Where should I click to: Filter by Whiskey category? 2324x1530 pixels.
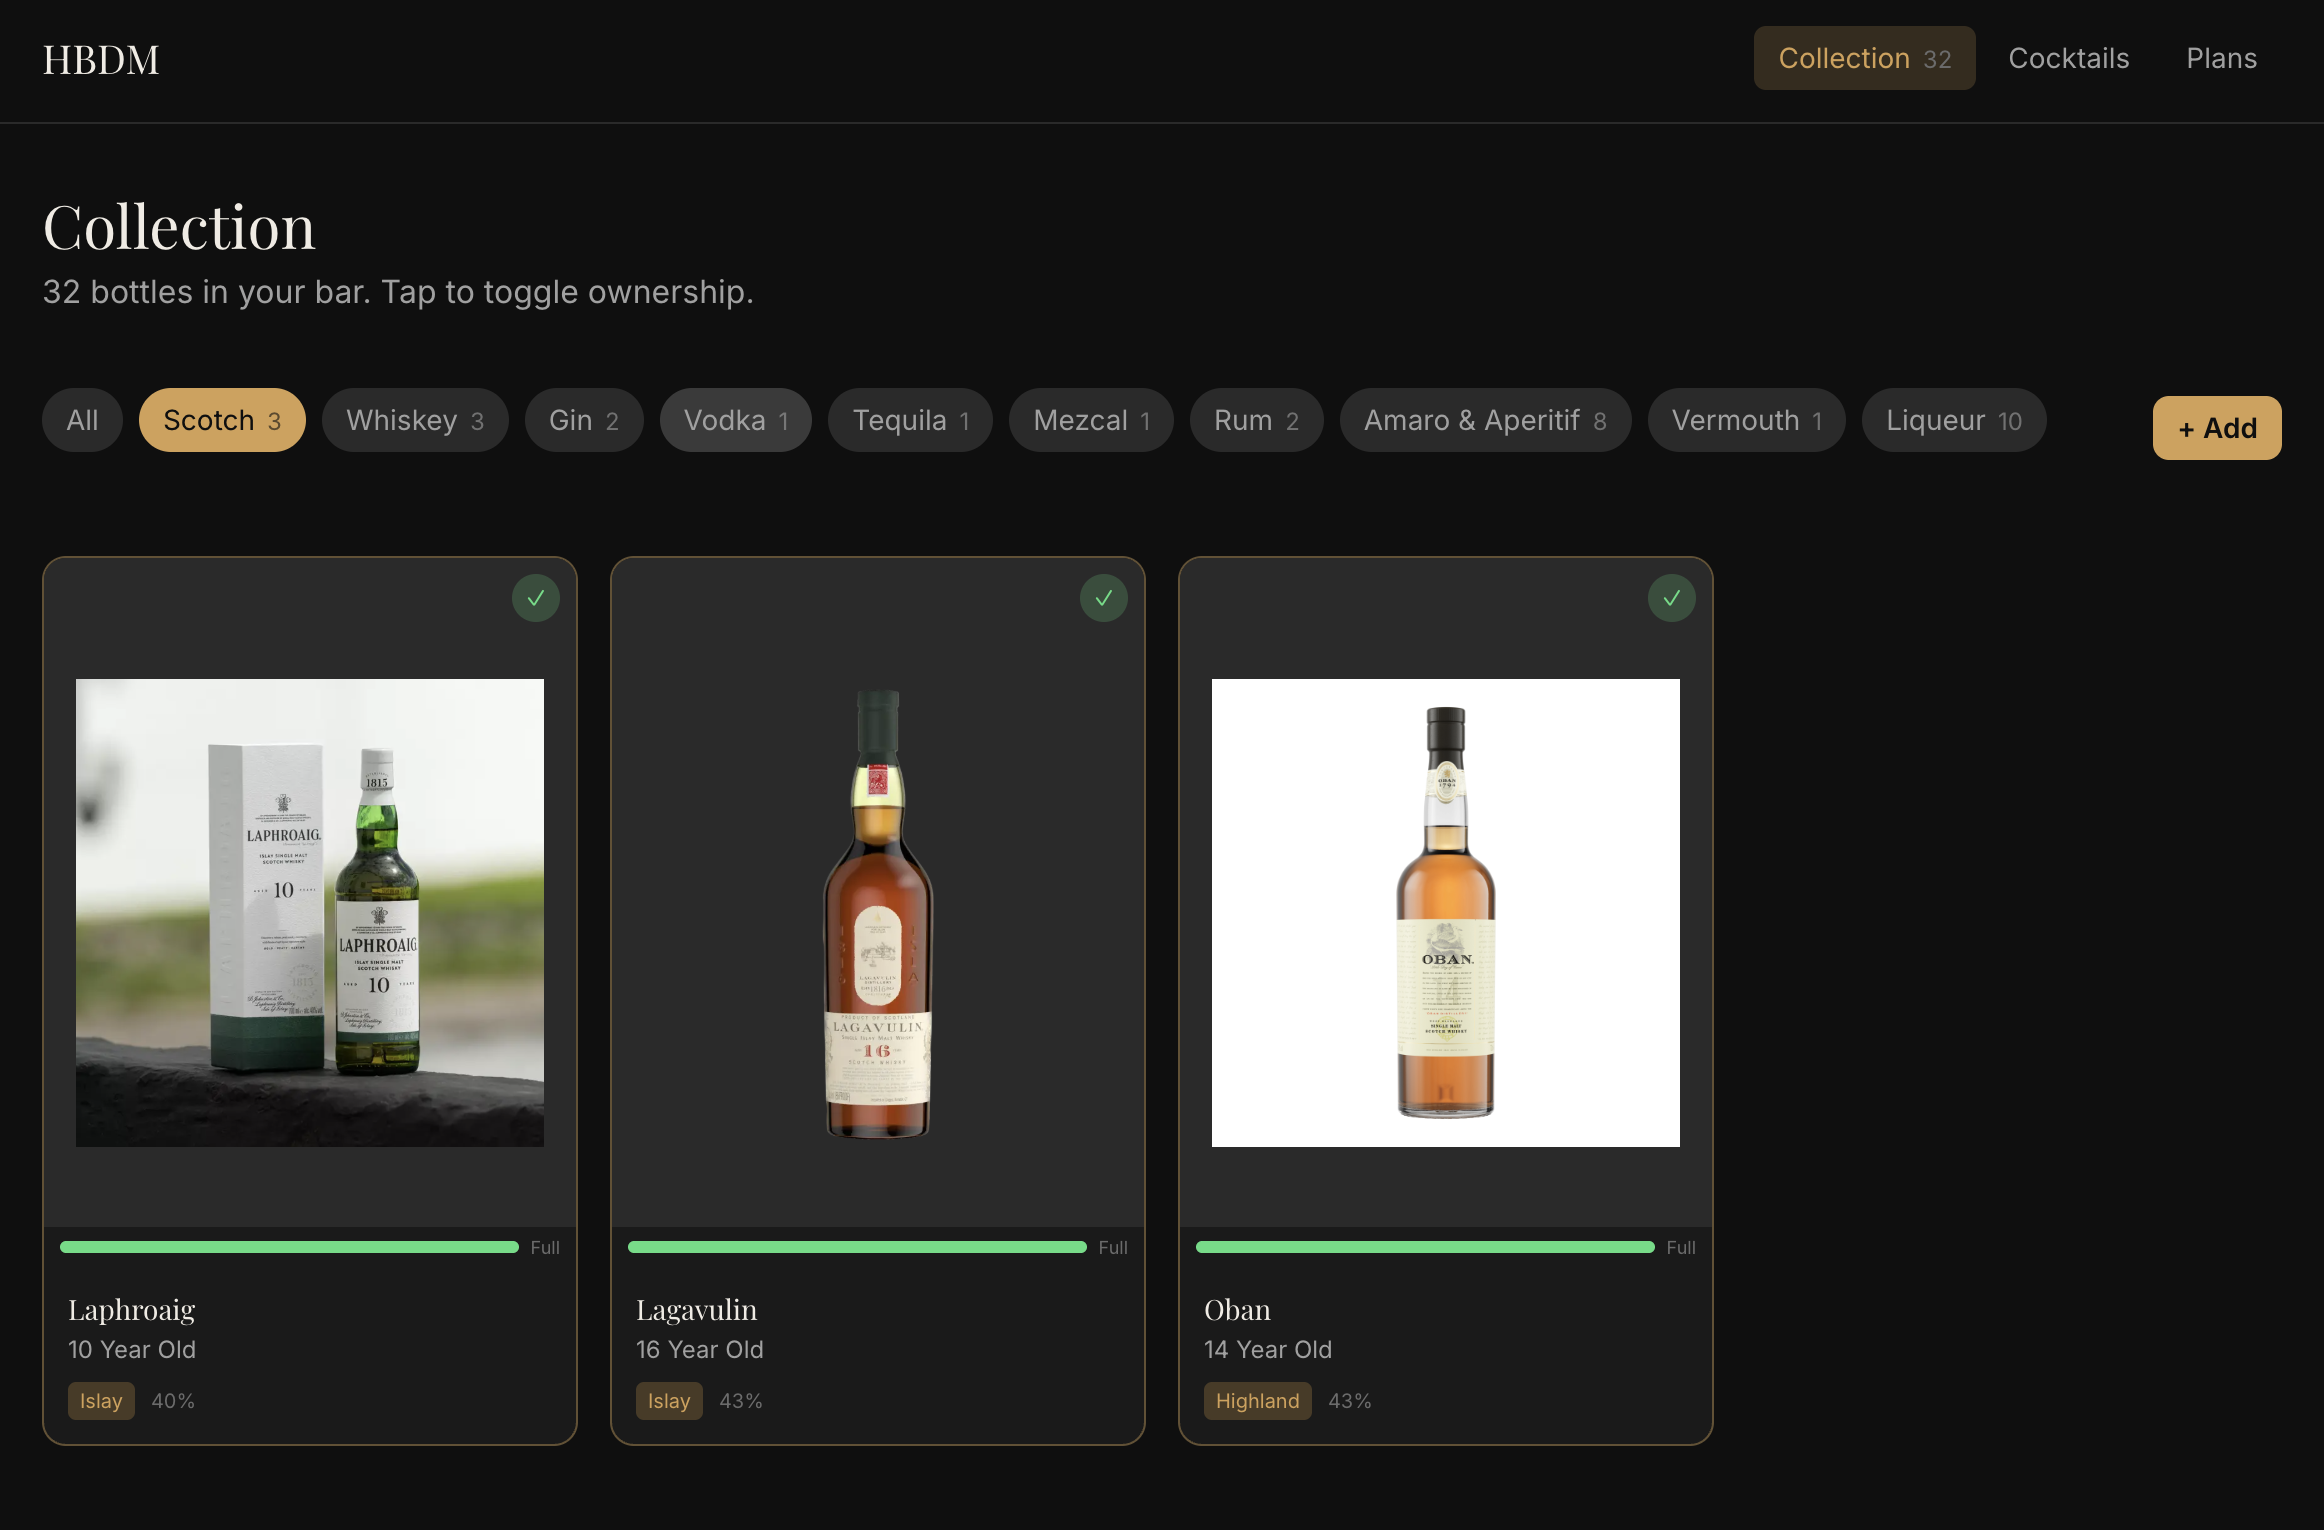(x=414, y=420)
